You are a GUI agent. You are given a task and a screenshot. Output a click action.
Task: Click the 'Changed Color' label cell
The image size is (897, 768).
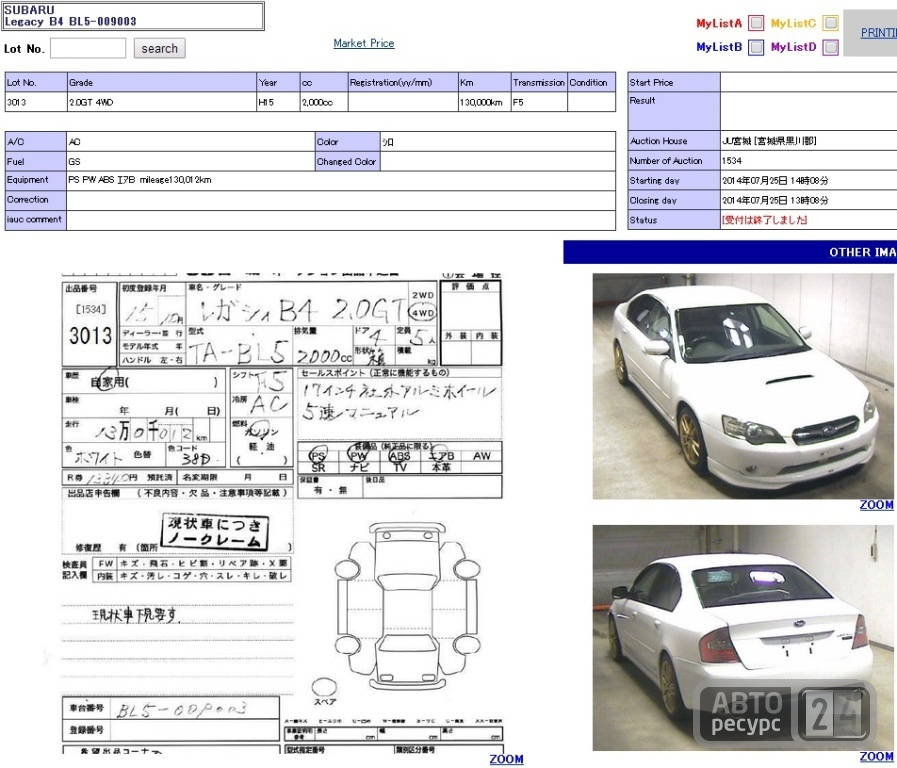coord(347,161)
